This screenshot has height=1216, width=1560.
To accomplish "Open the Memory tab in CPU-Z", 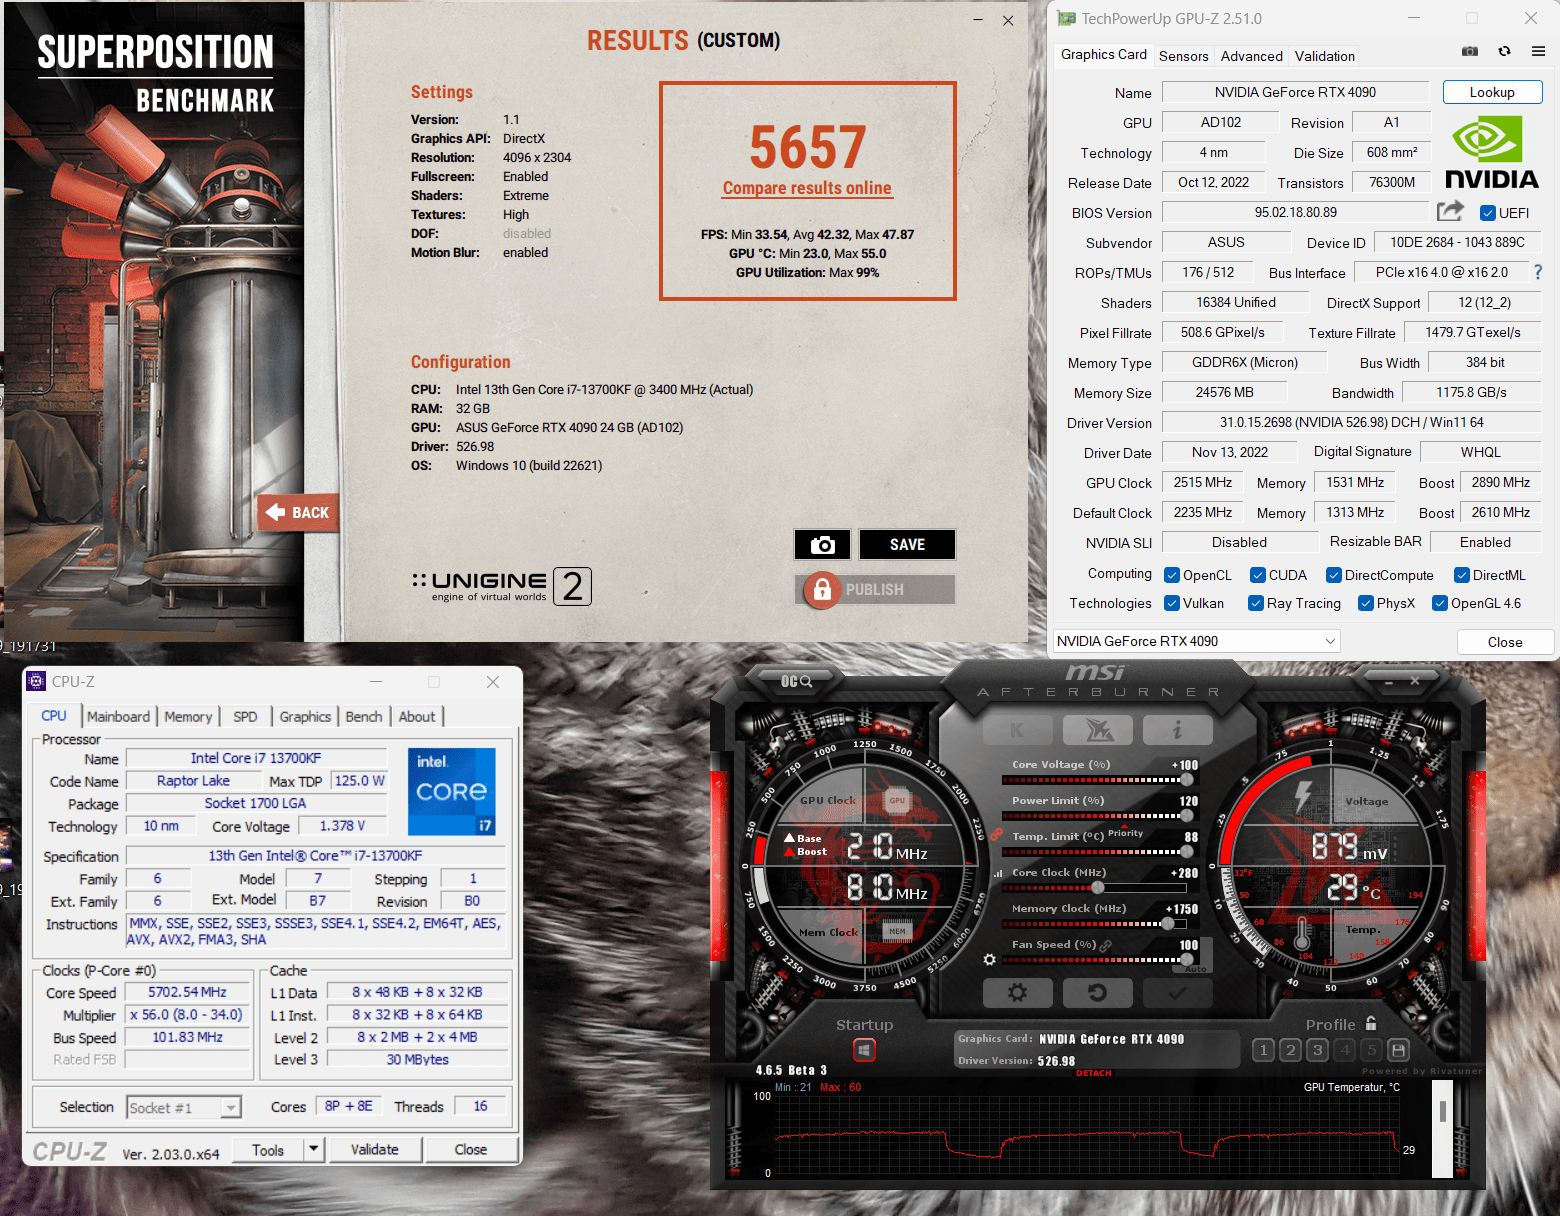I will coord(188,716).
